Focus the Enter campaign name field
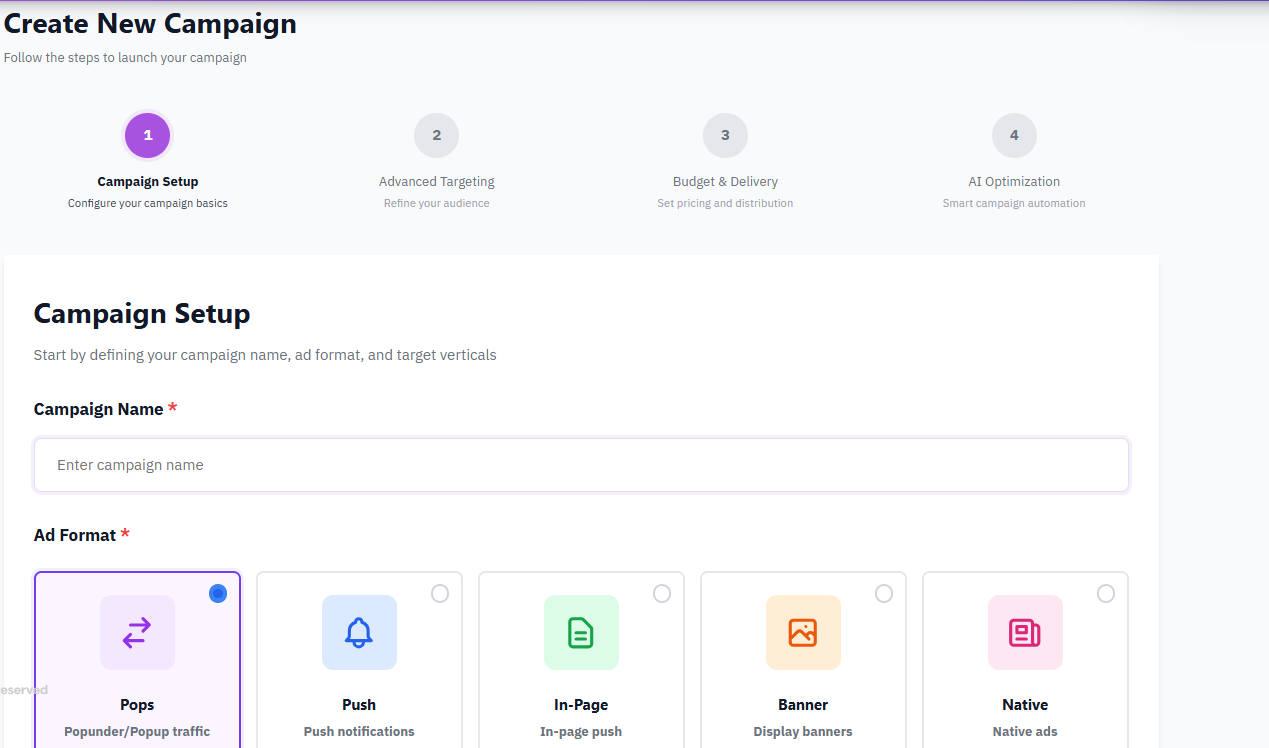 pos(581,465)
